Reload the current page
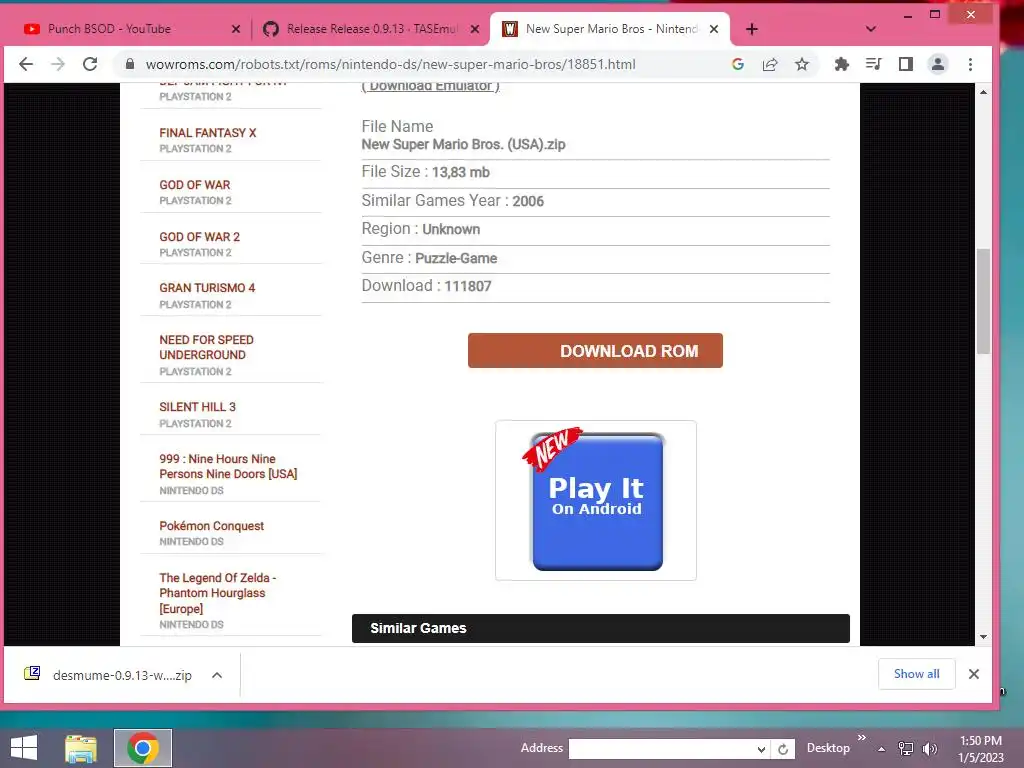 90,64
